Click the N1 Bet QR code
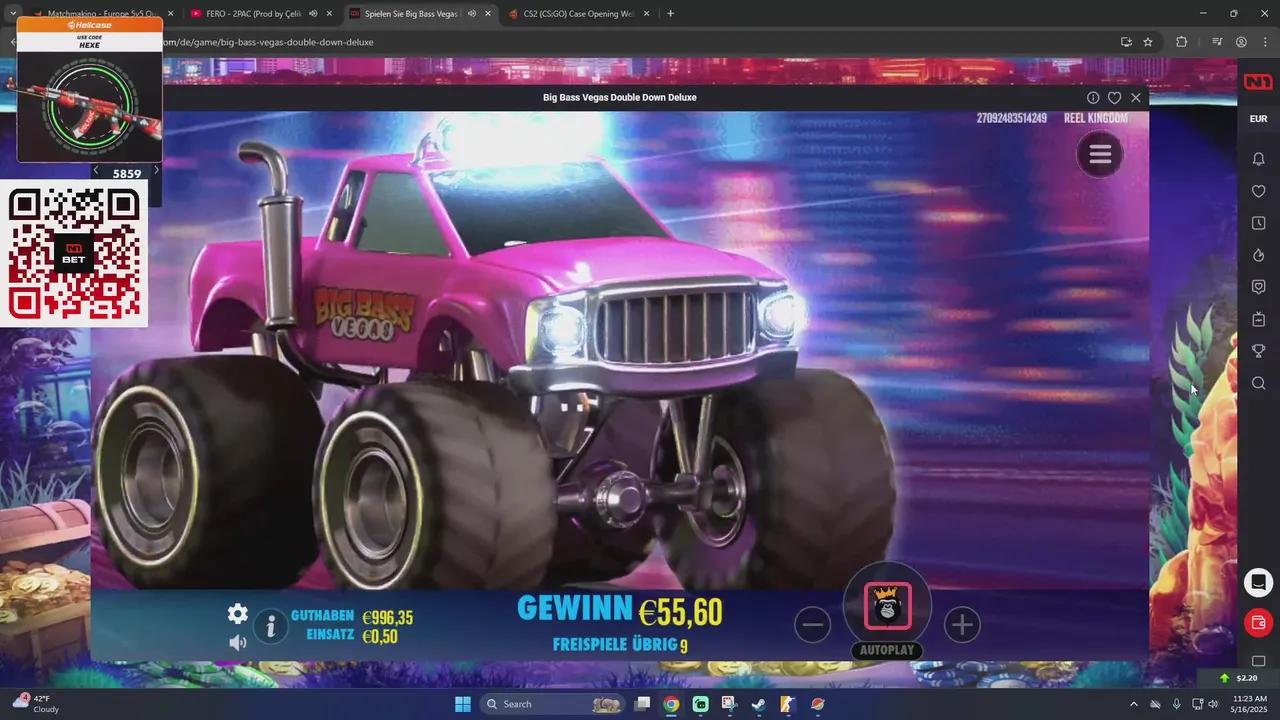This screenshot has width=1280, height=720. (x=74, y=253)
